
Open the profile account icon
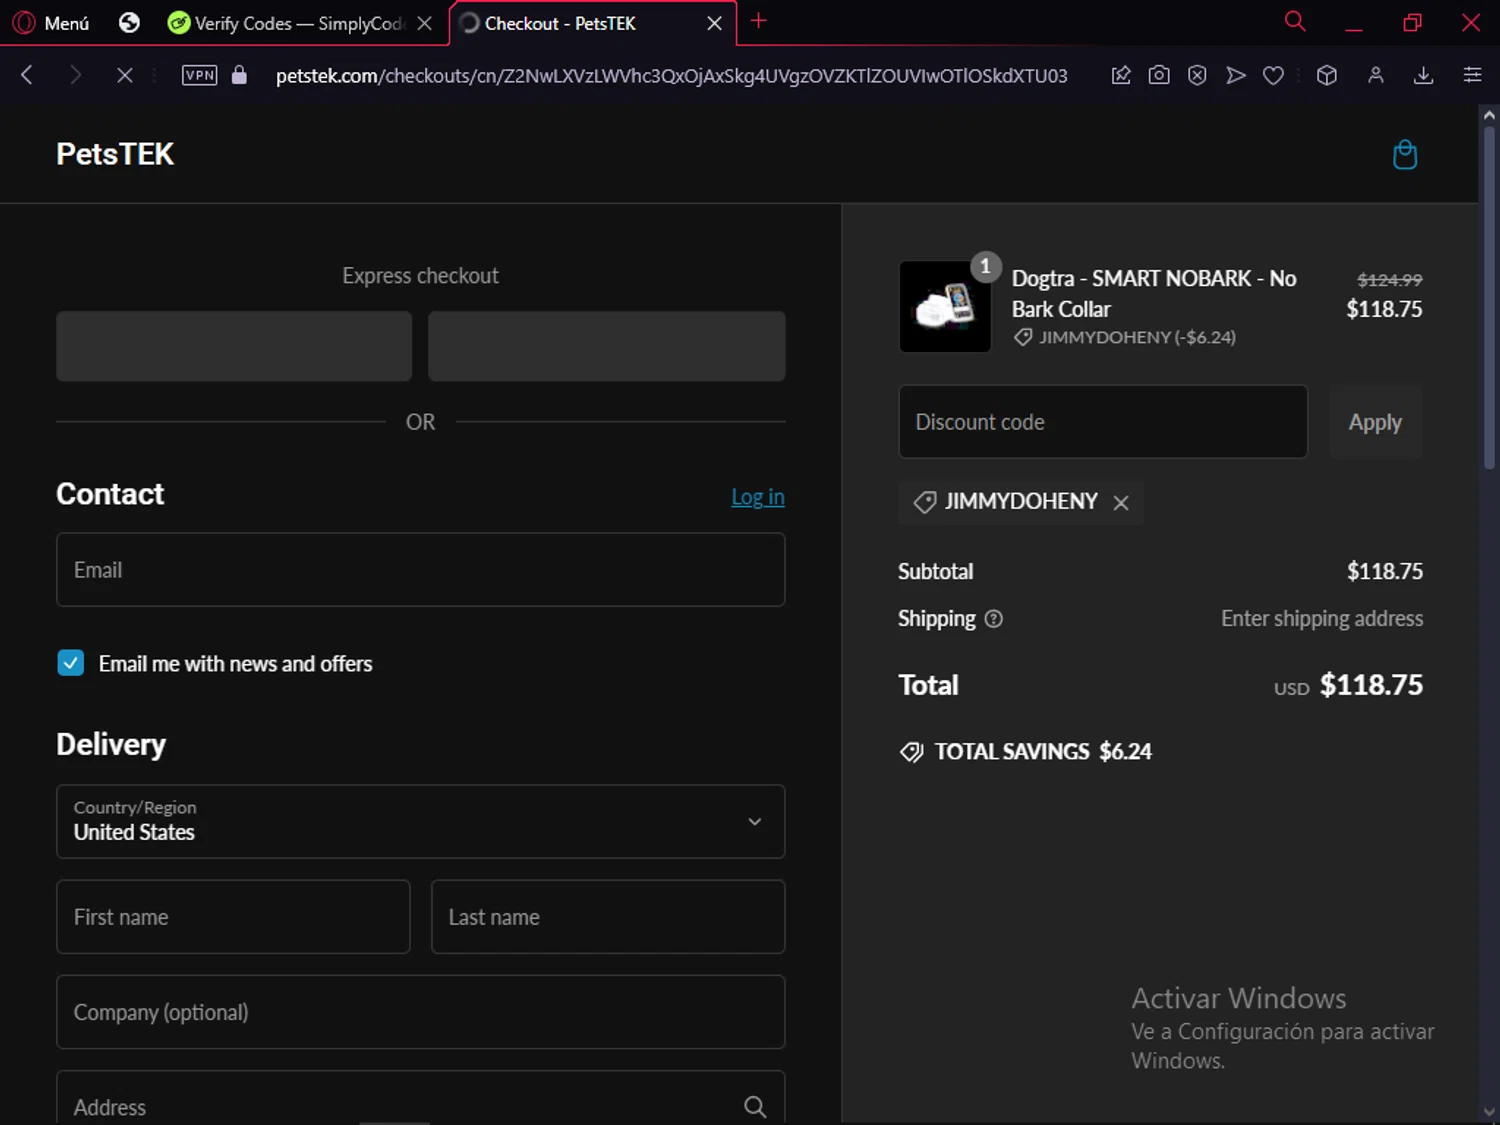point(1376,75)
